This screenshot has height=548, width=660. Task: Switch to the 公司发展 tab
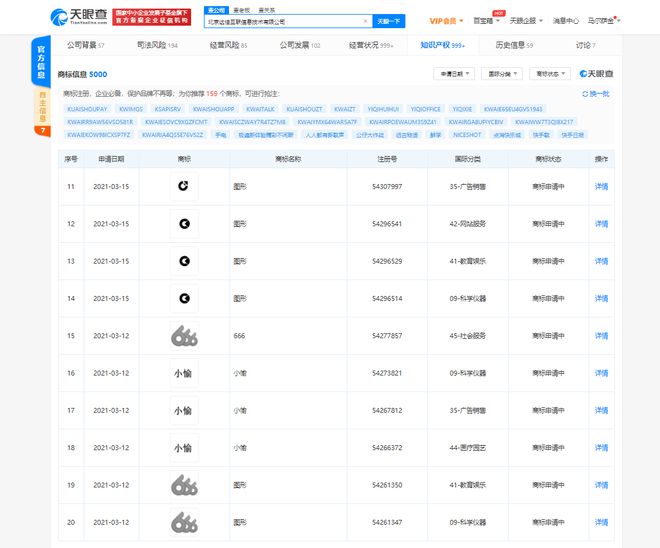coord(300,45)
